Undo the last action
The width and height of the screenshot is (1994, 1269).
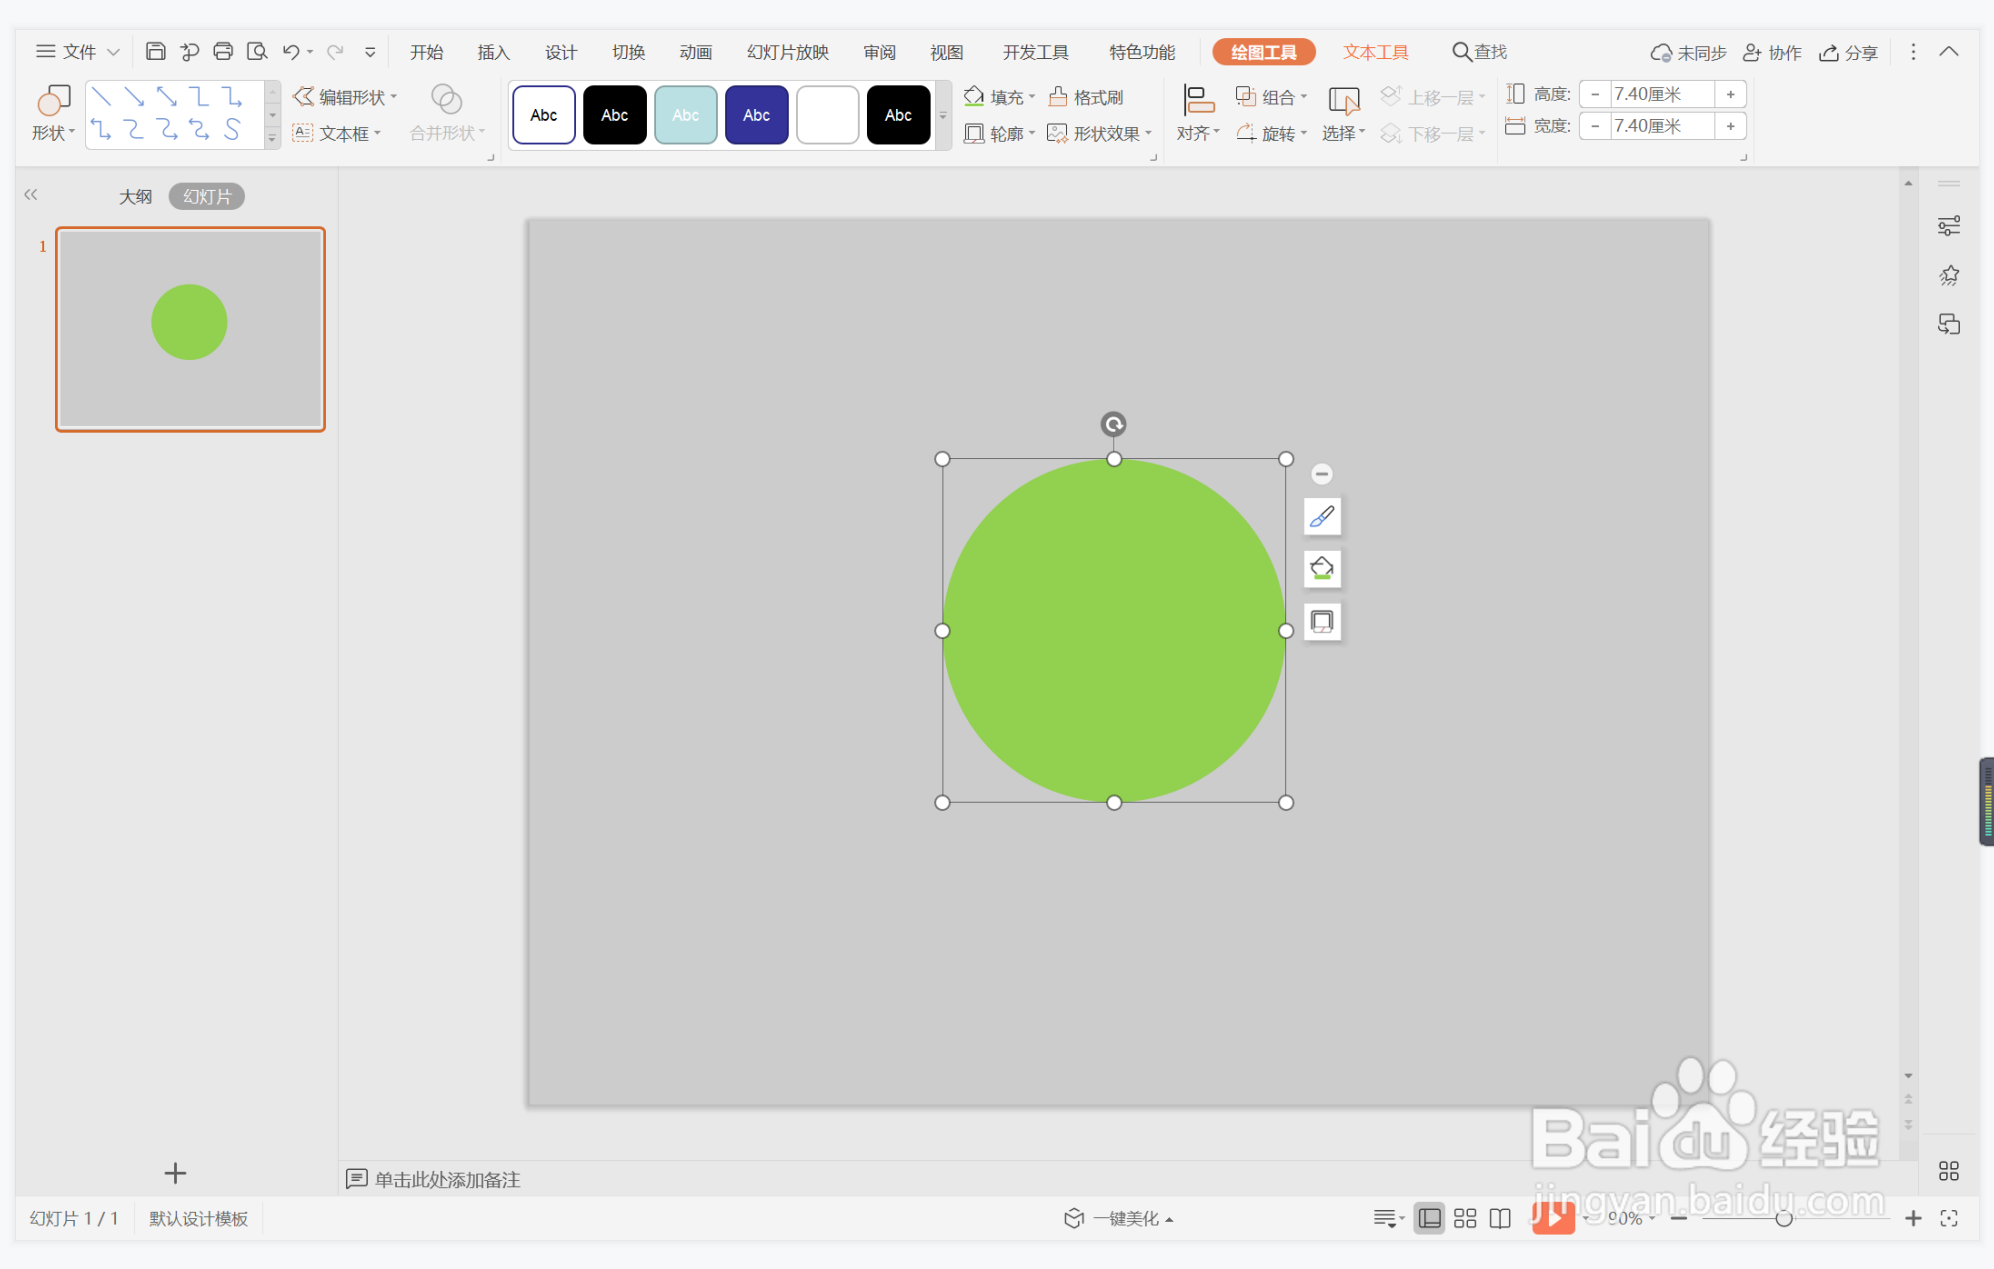291,51
